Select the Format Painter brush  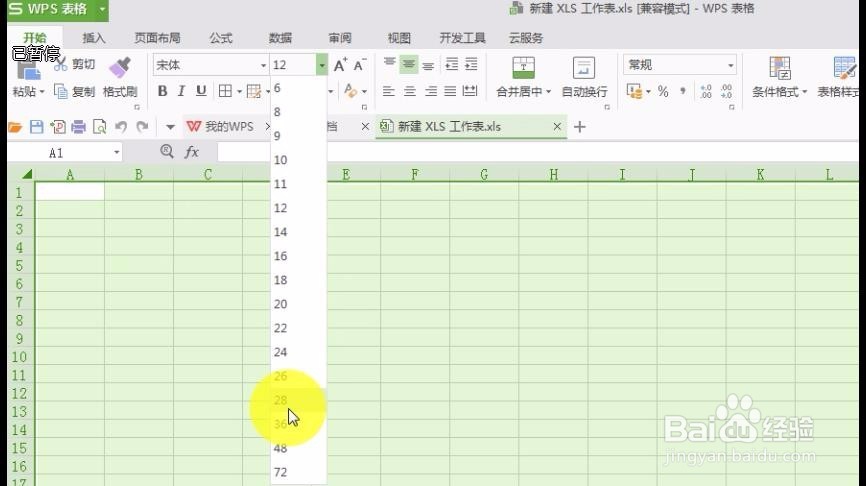pyautogui.click(x=120, y=67)
